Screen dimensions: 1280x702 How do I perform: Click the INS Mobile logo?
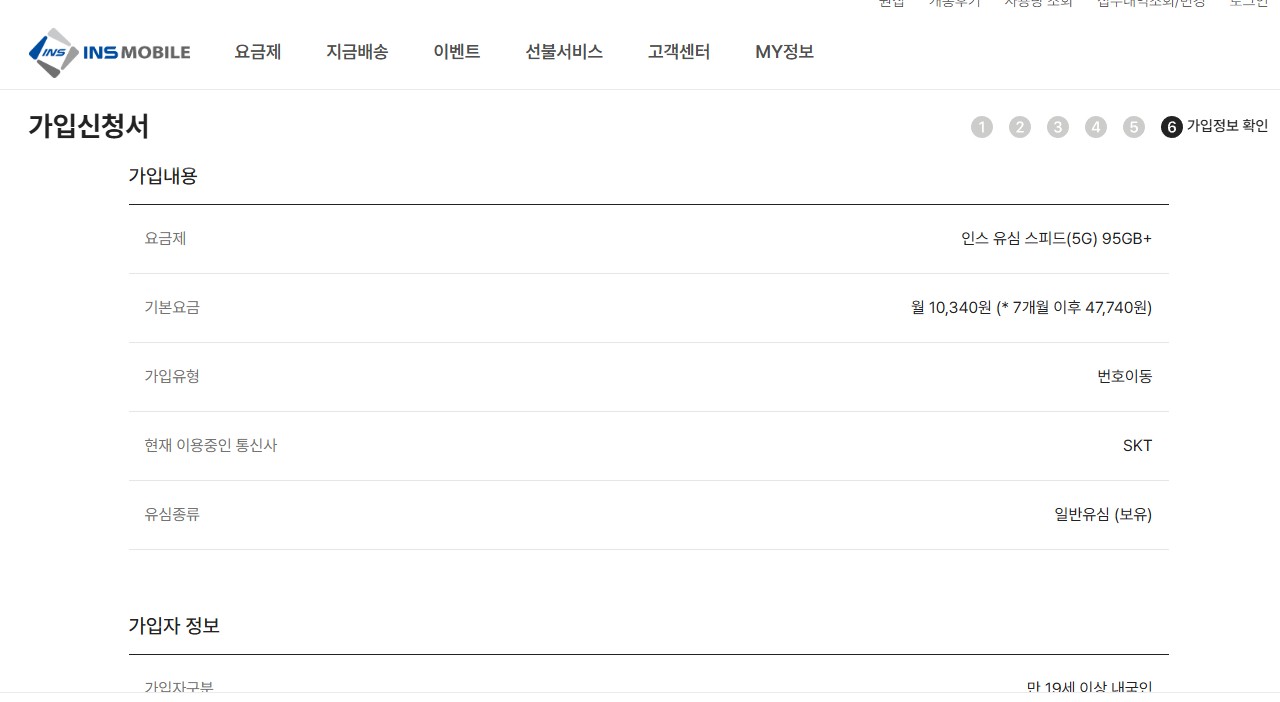pyautogui.click(x=110, y=52)
